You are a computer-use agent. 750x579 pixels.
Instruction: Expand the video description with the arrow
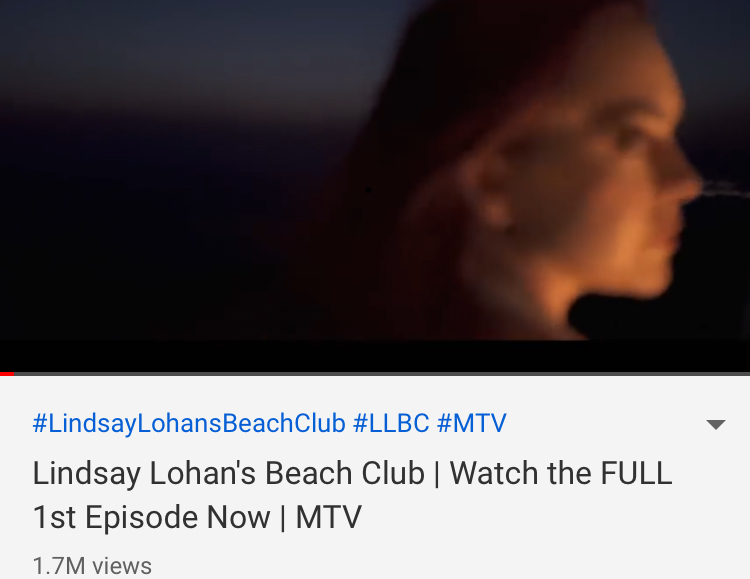(x=716, y=424)
